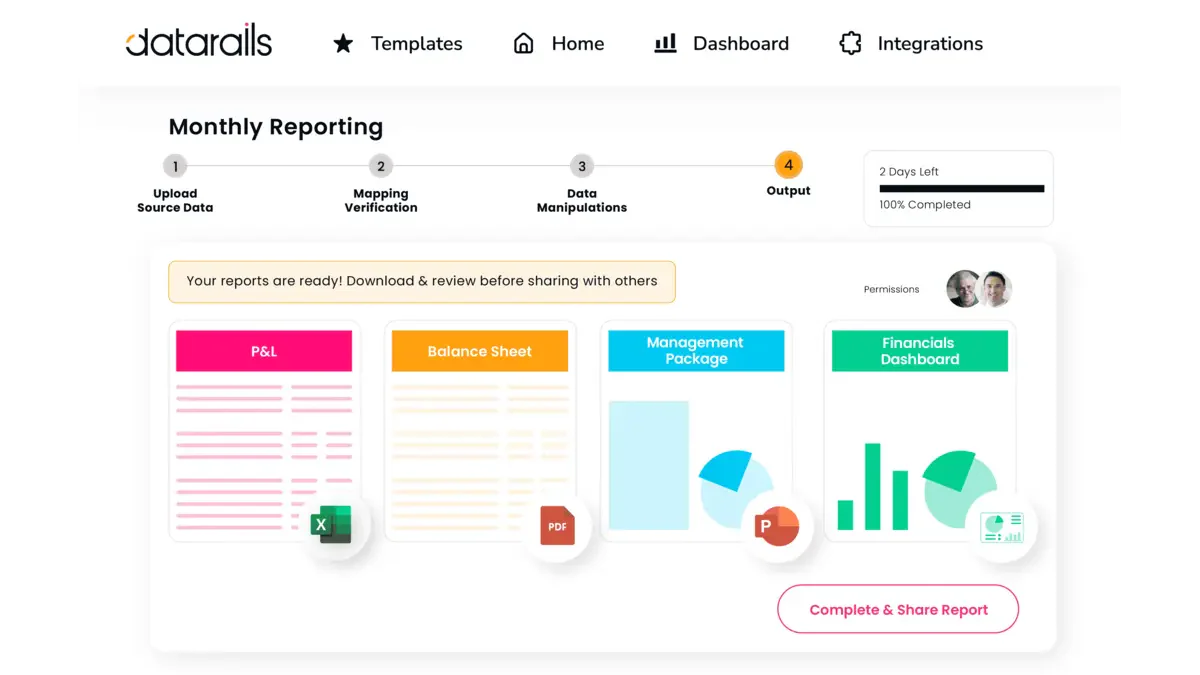Click the left user avatar in Permissions
The image size is (1200, 675).
point(964,289)
